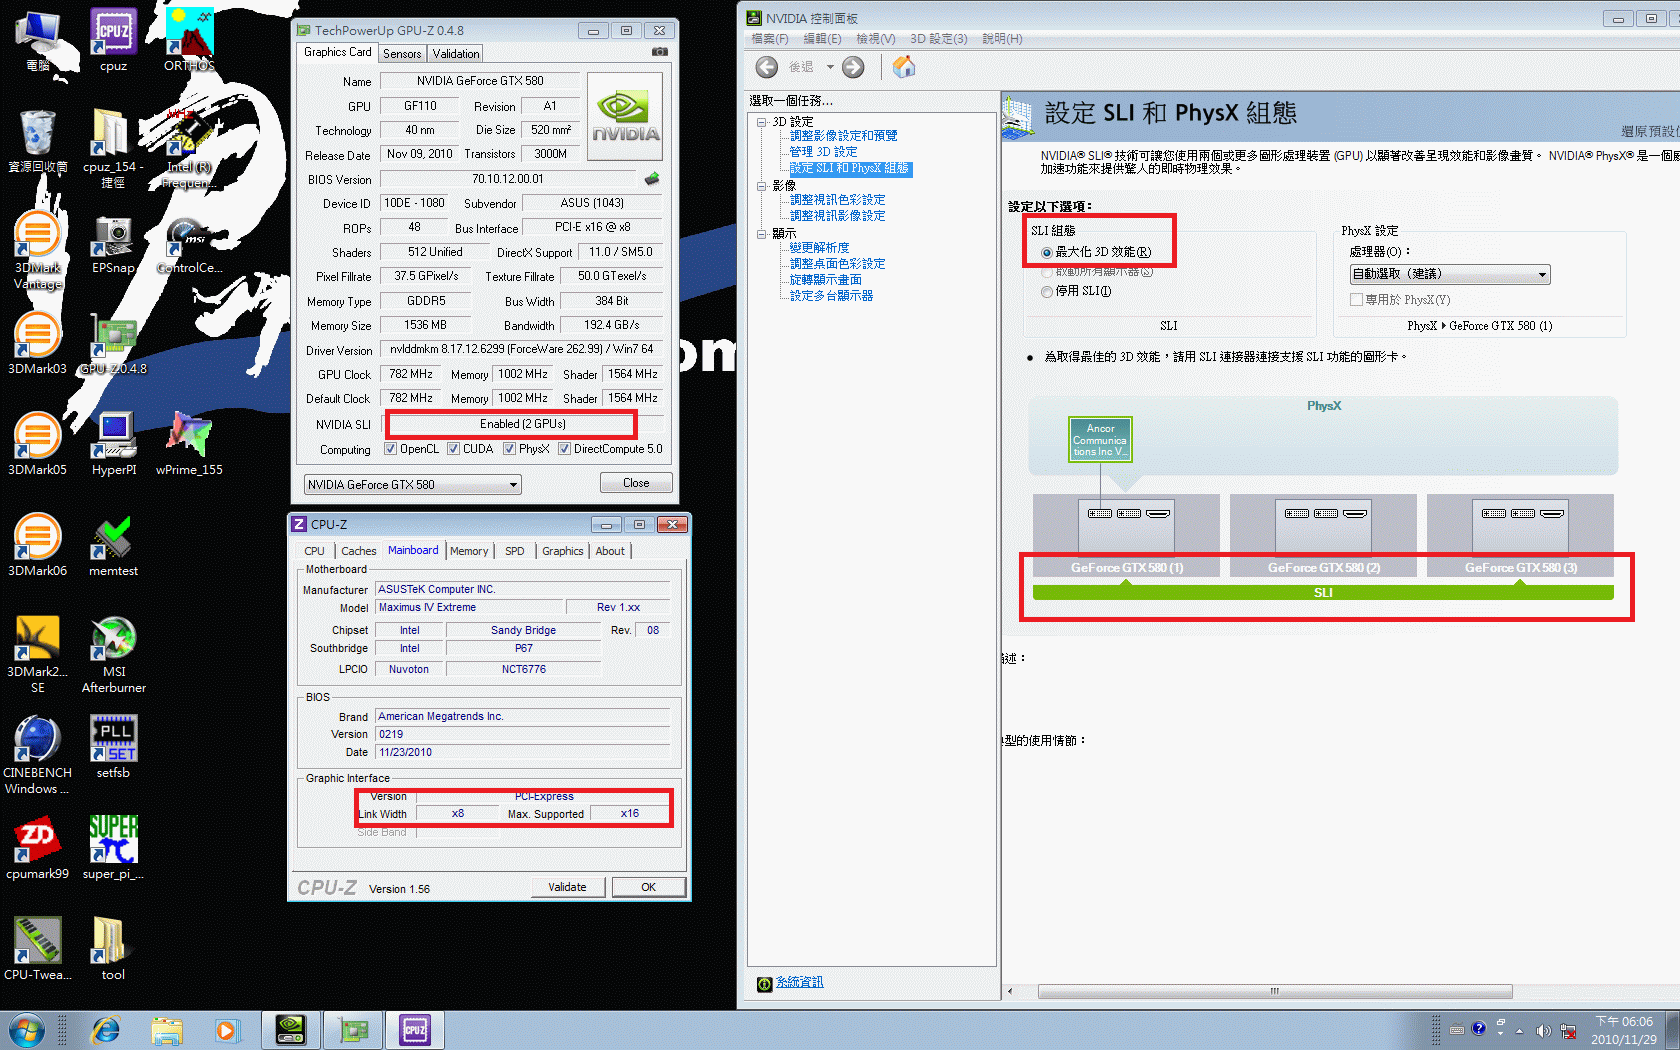Collapse the 3D settings tree node
The width and height of the screenshot is (1680, 1050).
[x=761, y=122]
